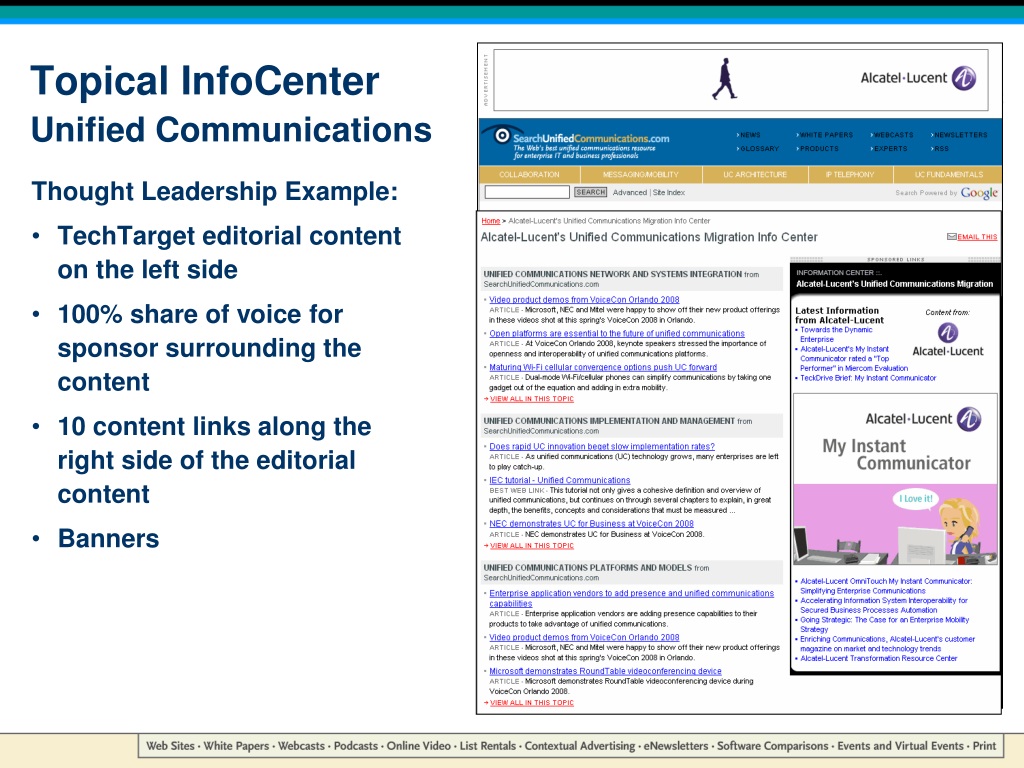Screen dimensions: 1024x768
Task: Open the RSS navigation link
Action: [x=940, y=149]
